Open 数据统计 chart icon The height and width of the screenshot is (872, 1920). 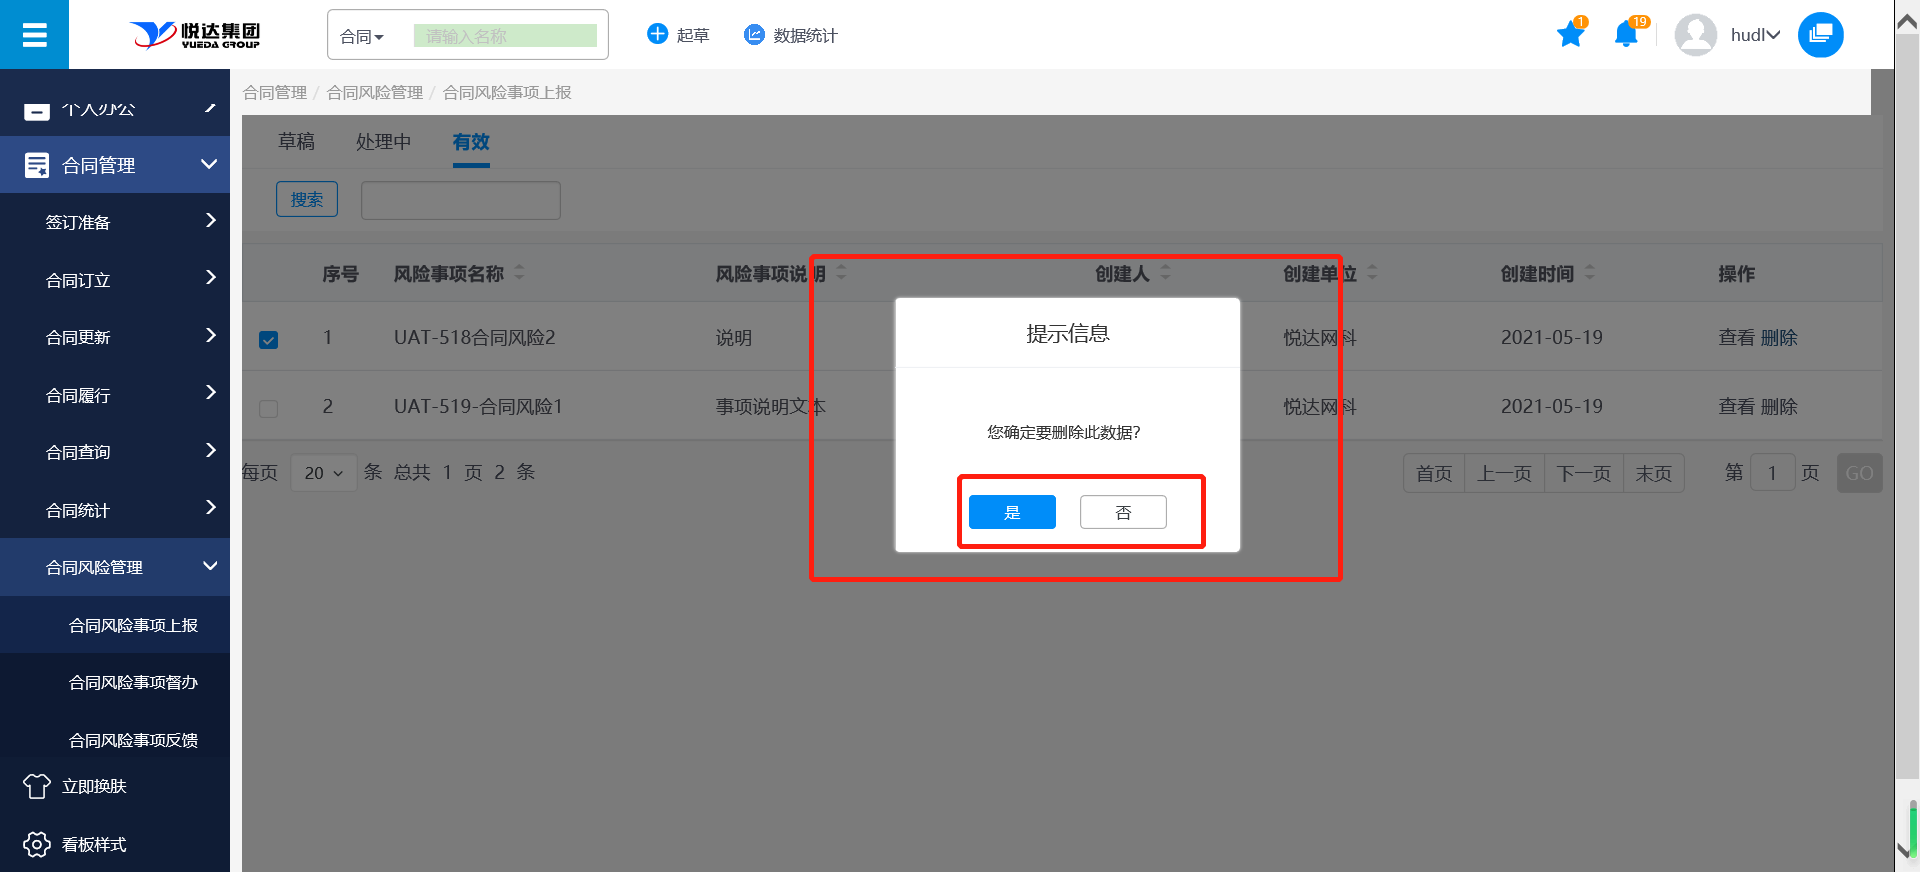click(x=754, y=35)
